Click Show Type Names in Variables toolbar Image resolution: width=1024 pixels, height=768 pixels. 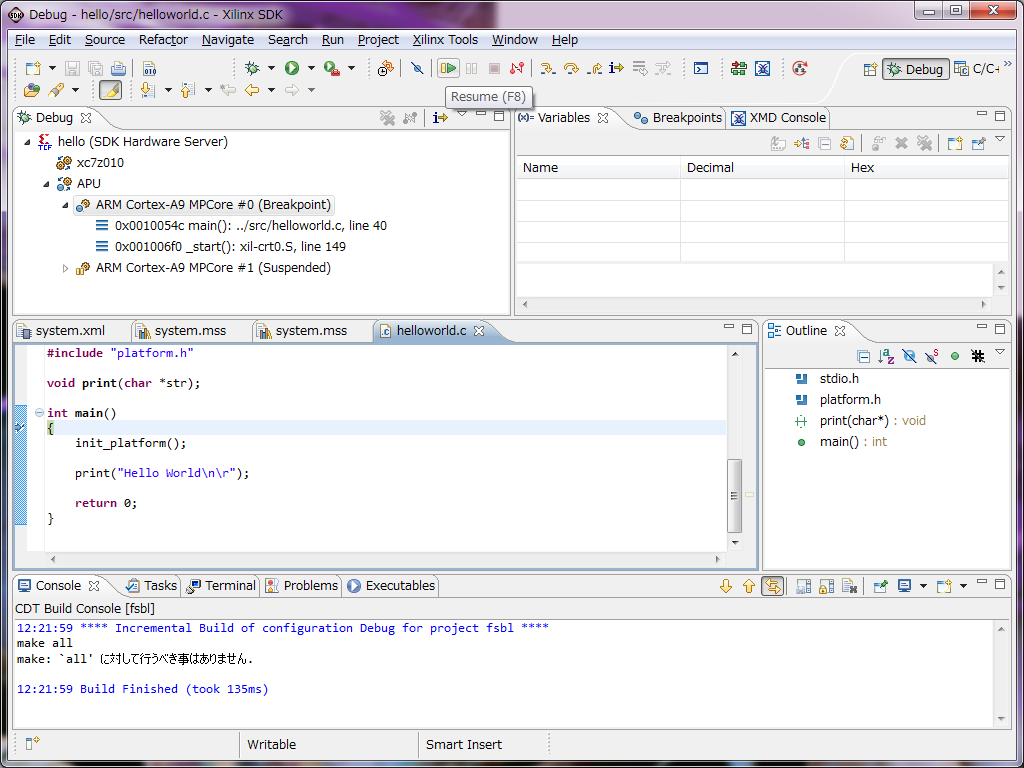point(778,143)
